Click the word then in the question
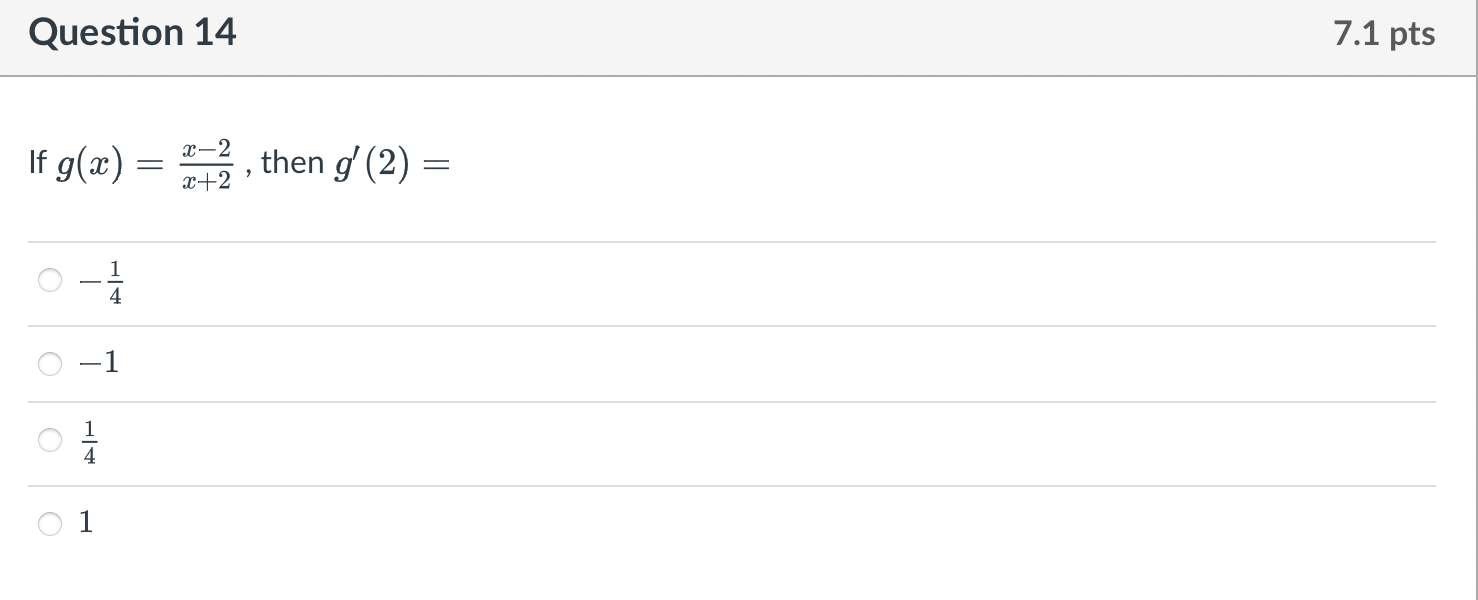The width and height of the screenshot is (1478, 600). (x=293, y=162)
